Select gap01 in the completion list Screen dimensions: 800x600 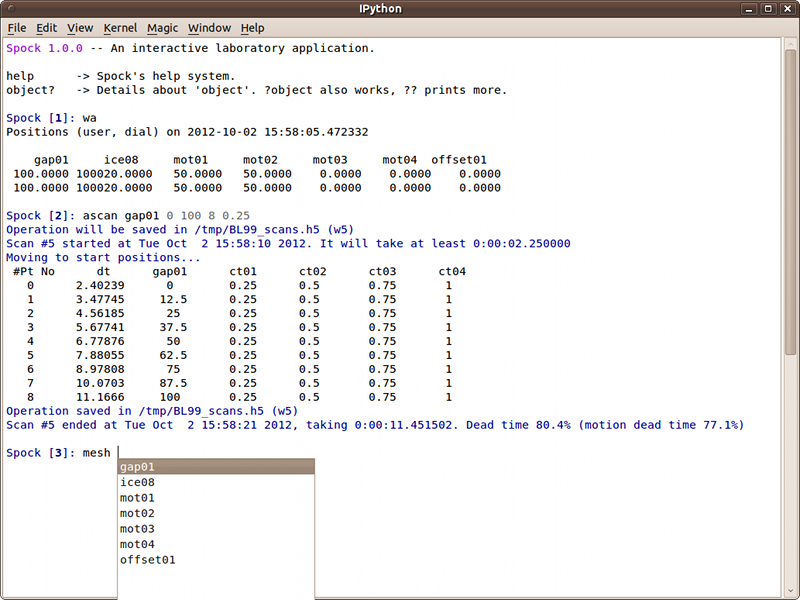coord(216,466)
